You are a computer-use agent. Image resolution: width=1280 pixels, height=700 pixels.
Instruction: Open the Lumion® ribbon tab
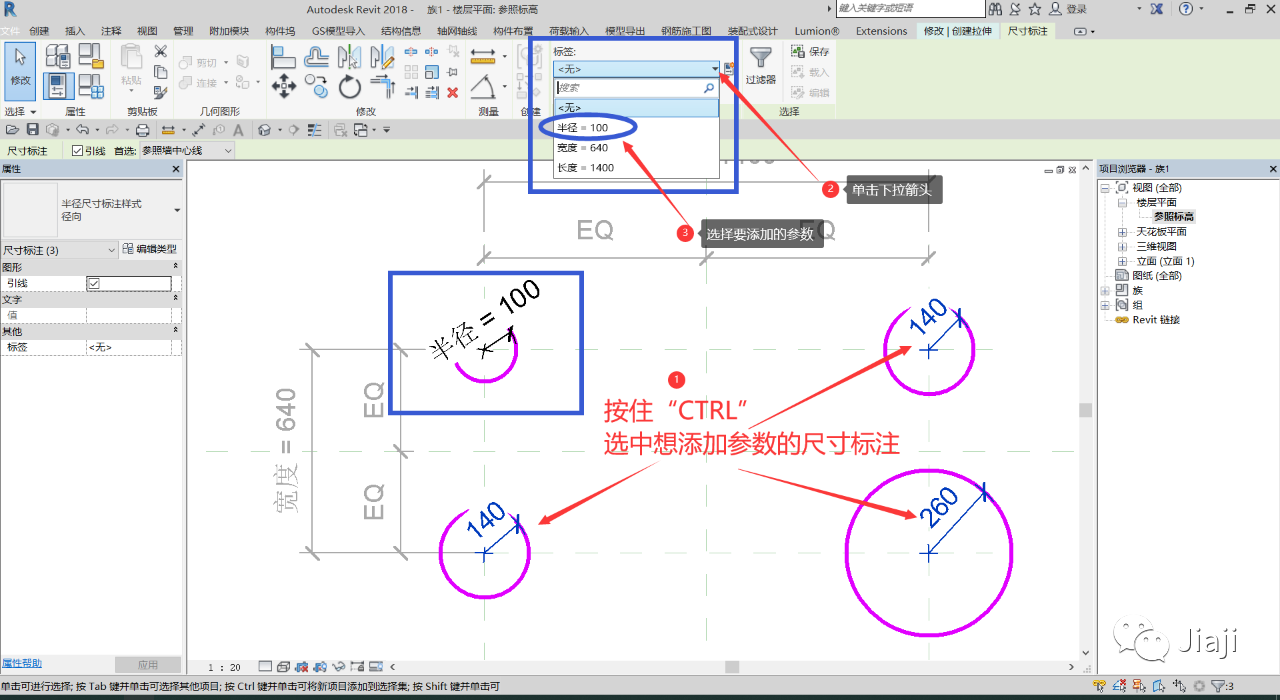(817, 31)
